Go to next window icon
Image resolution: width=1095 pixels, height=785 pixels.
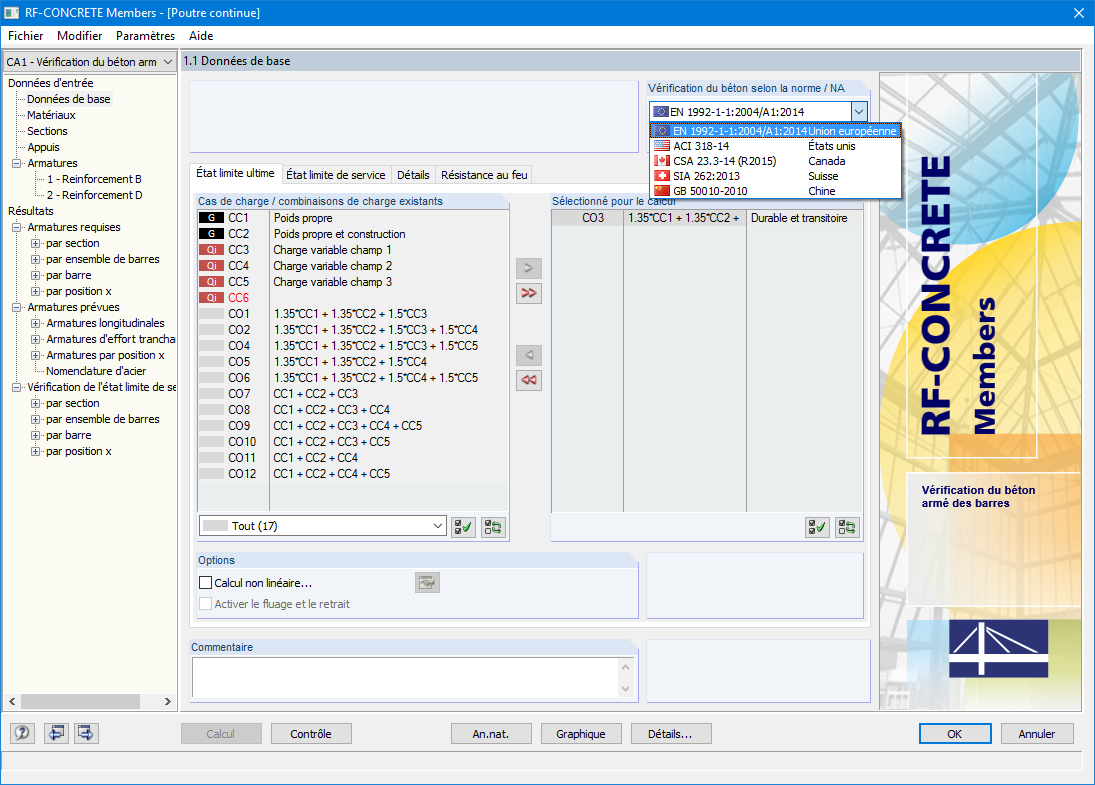86,733
